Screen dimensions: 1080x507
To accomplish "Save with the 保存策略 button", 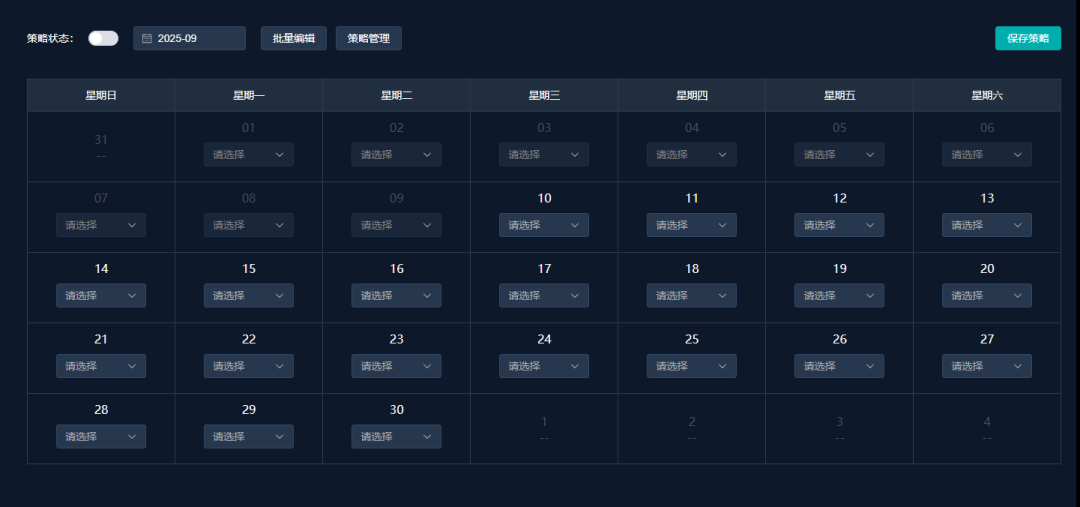I will point(1028,39).
